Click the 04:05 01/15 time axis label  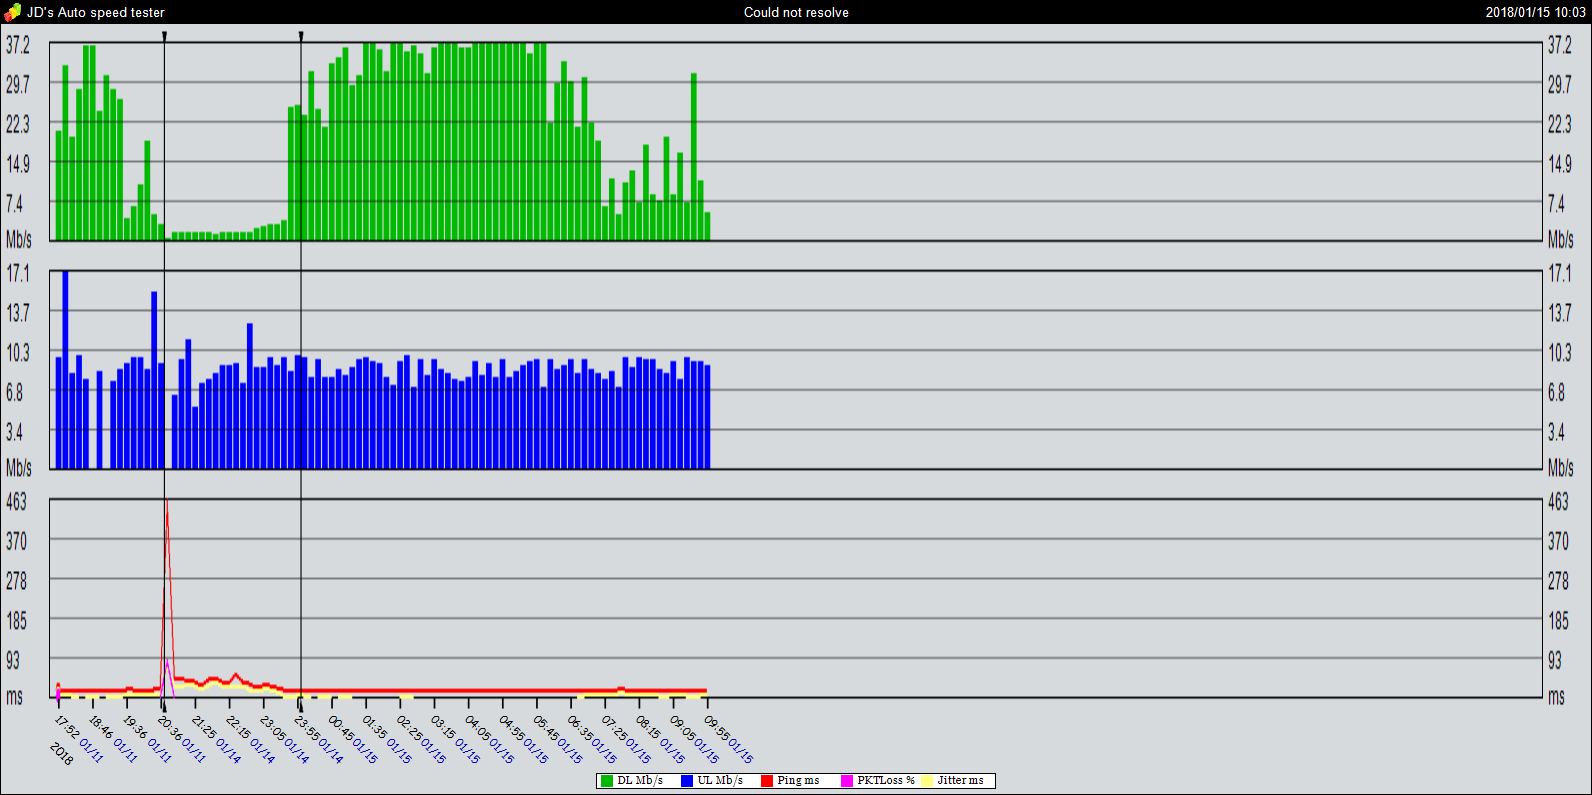489,738
